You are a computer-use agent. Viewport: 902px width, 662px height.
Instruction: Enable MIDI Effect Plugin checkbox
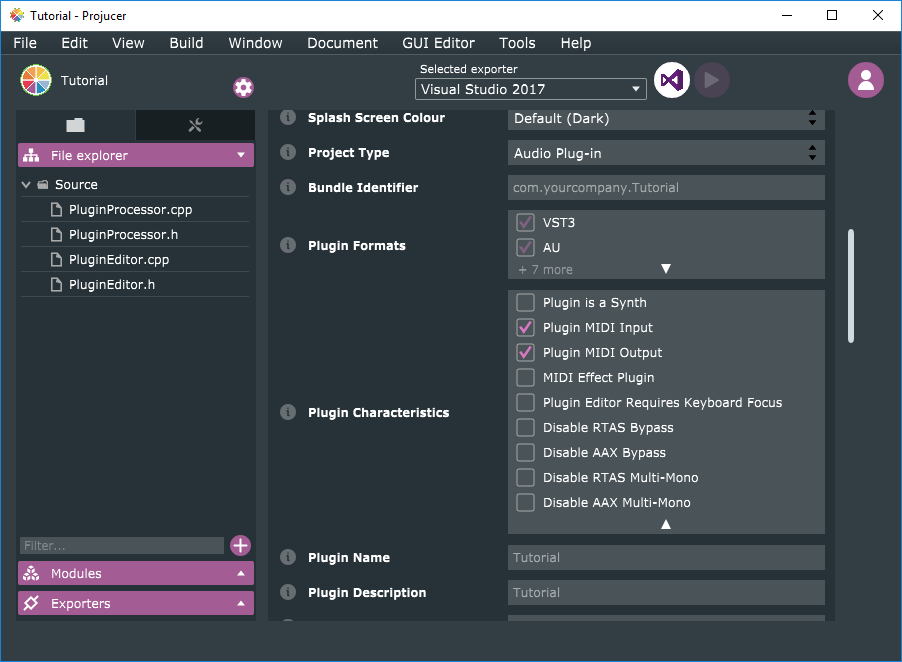[x=525, y=377]
